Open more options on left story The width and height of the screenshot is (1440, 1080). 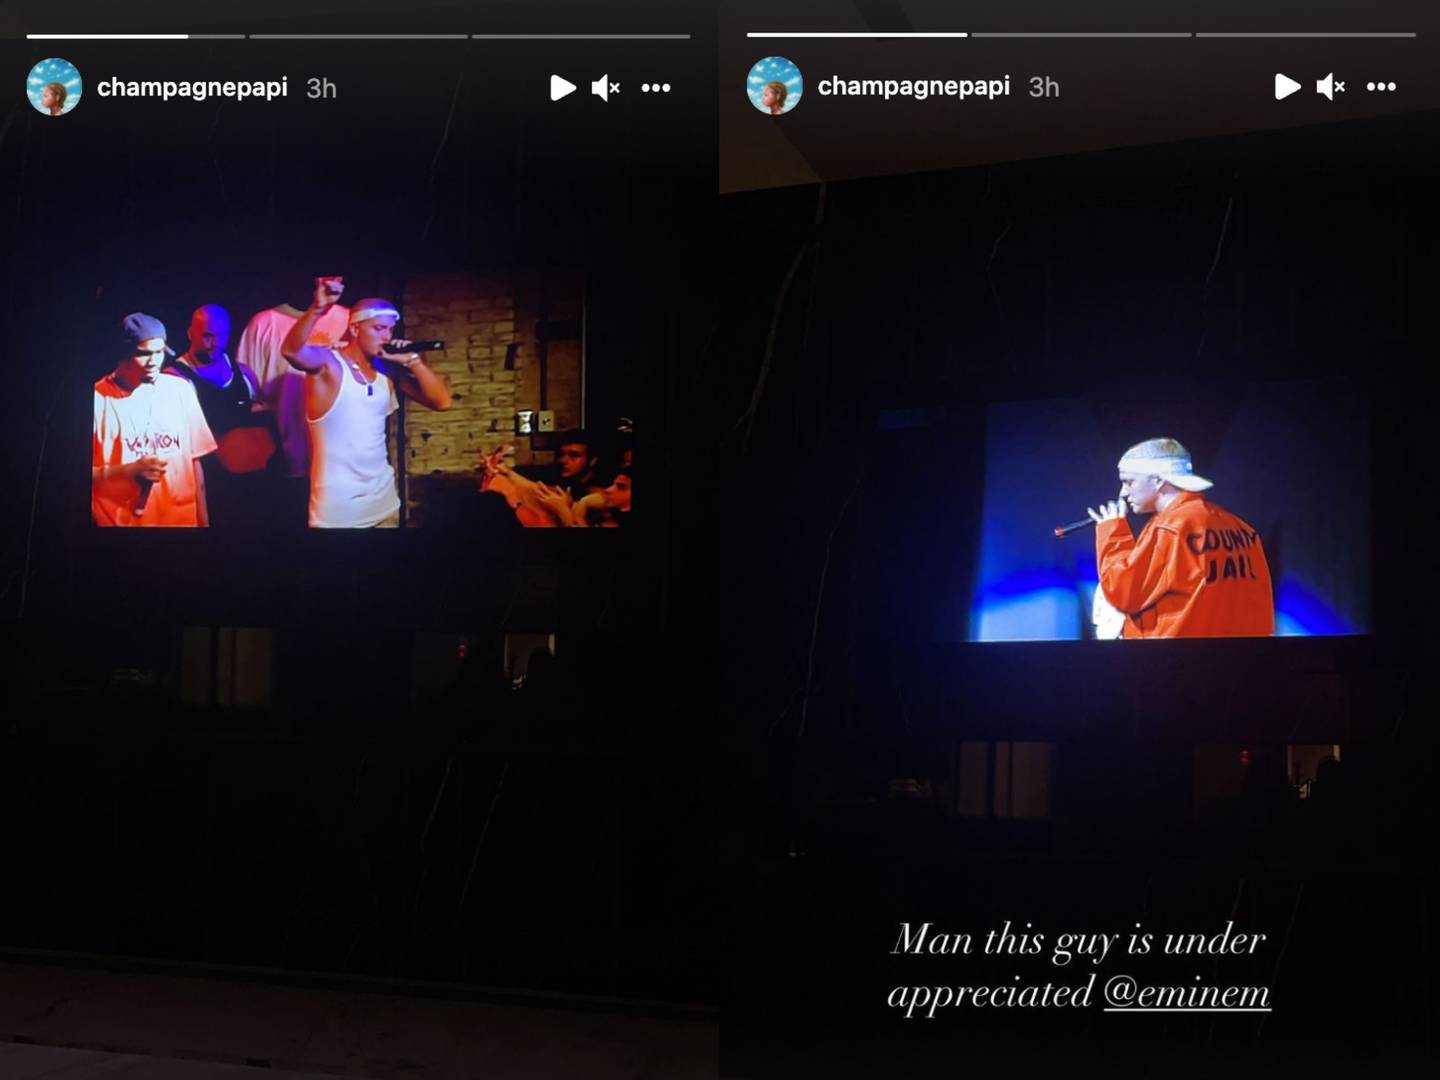pyautogui.click(x=656, y=88)
